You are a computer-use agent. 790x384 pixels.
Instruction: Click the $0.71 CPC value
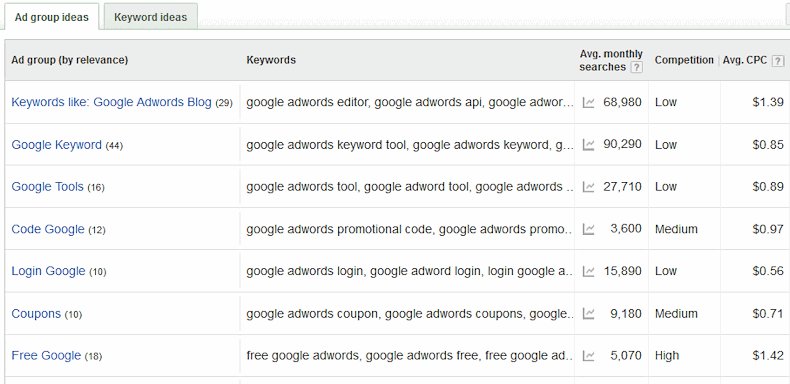[x=768, y=313]
